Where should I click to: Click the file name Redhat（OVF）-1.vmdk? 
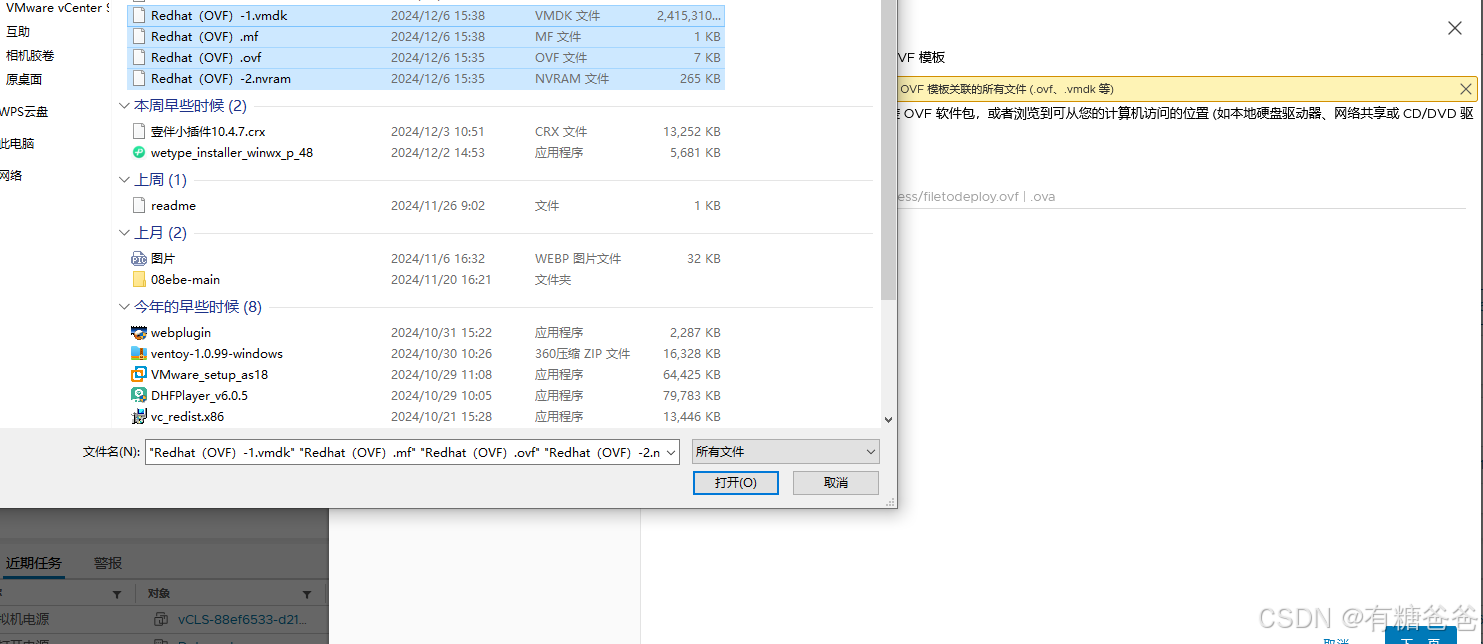[219, 16]
